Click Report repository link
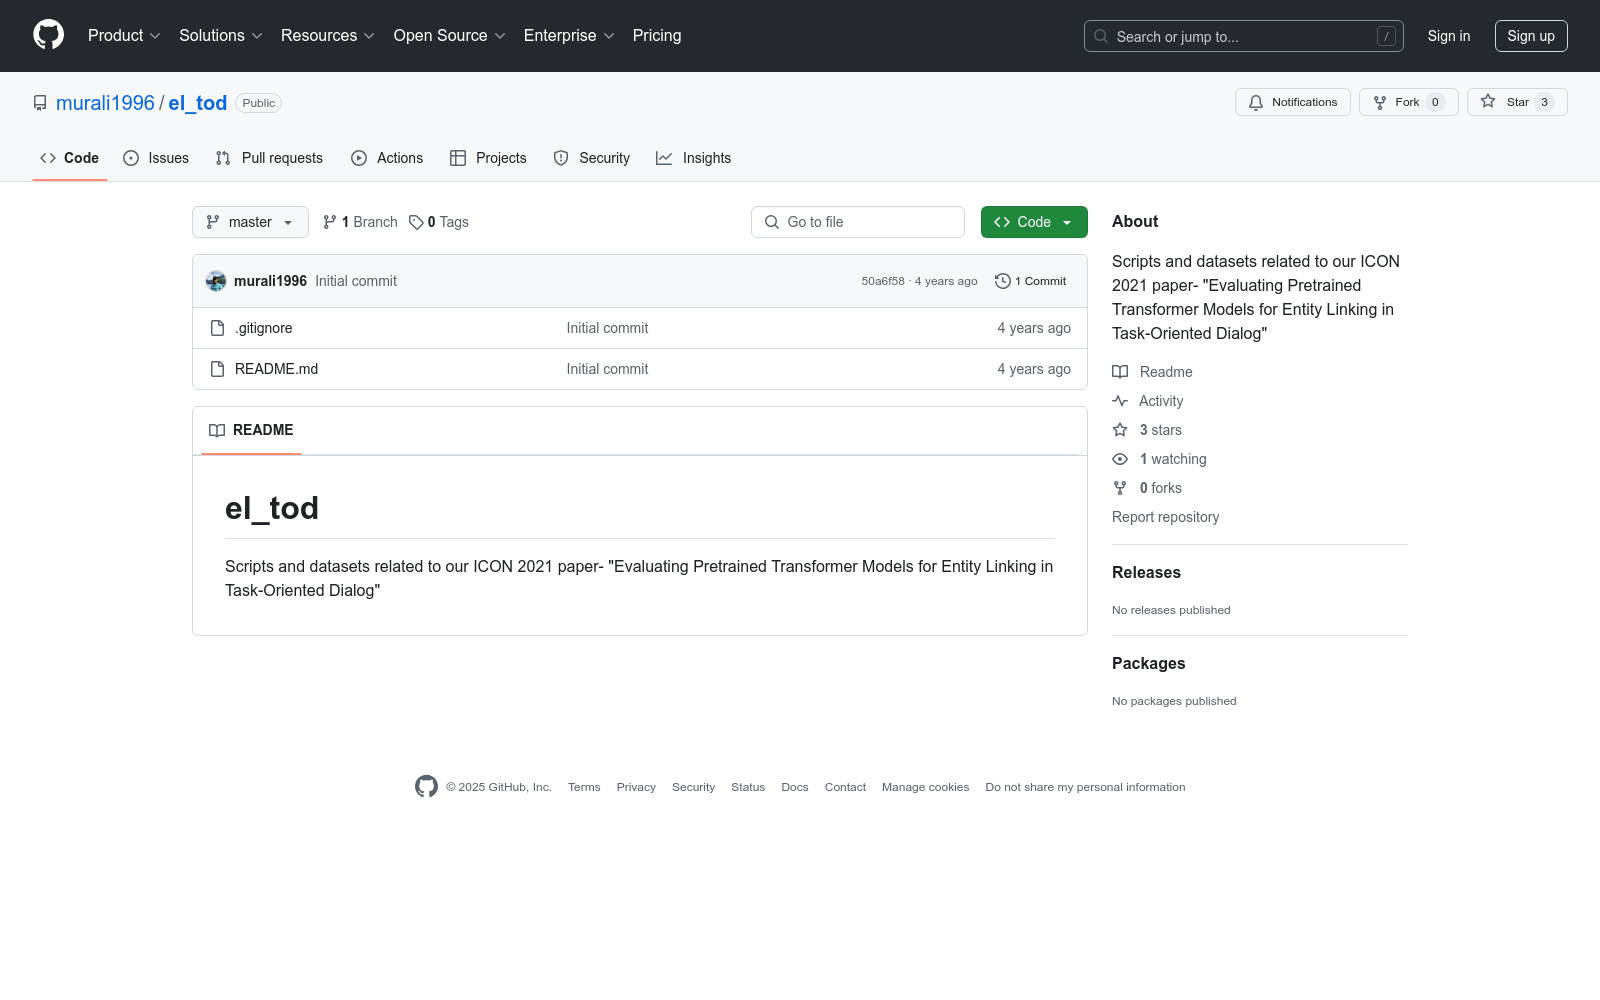The width and height of the screenshot is (1600, 1000). (x=1165, y=517)
